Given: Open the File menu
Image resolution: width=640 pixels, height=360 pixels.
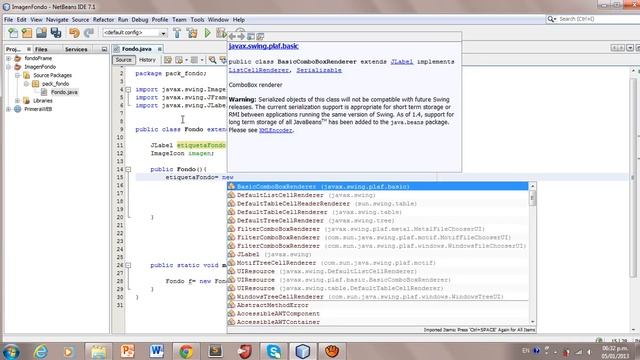Looking at the screenshot, I should click(x=9, y=20).
